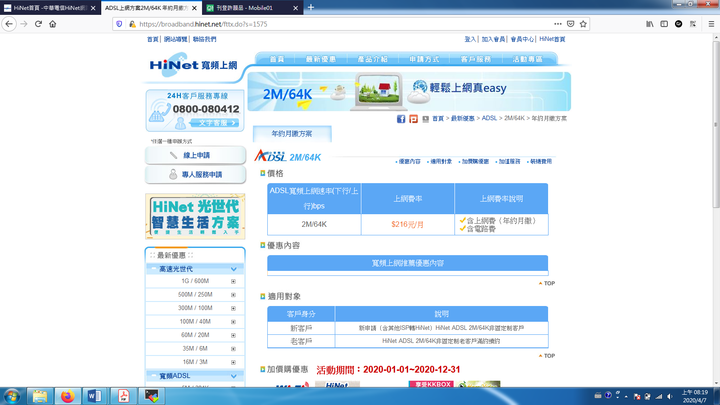Viewport: 720px width, 405px height.
Task: Expand the 16M / 3M row icon
Action: [233, 362]
